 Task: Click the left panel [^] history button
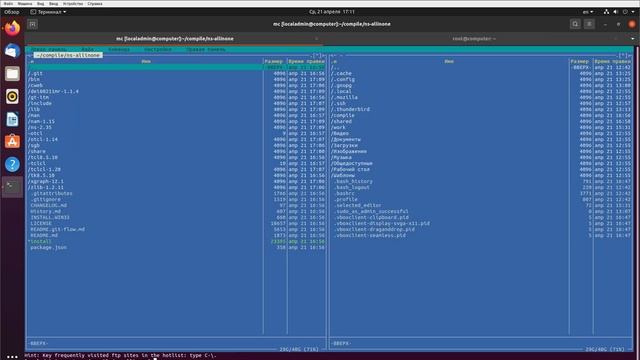(317, 55)
